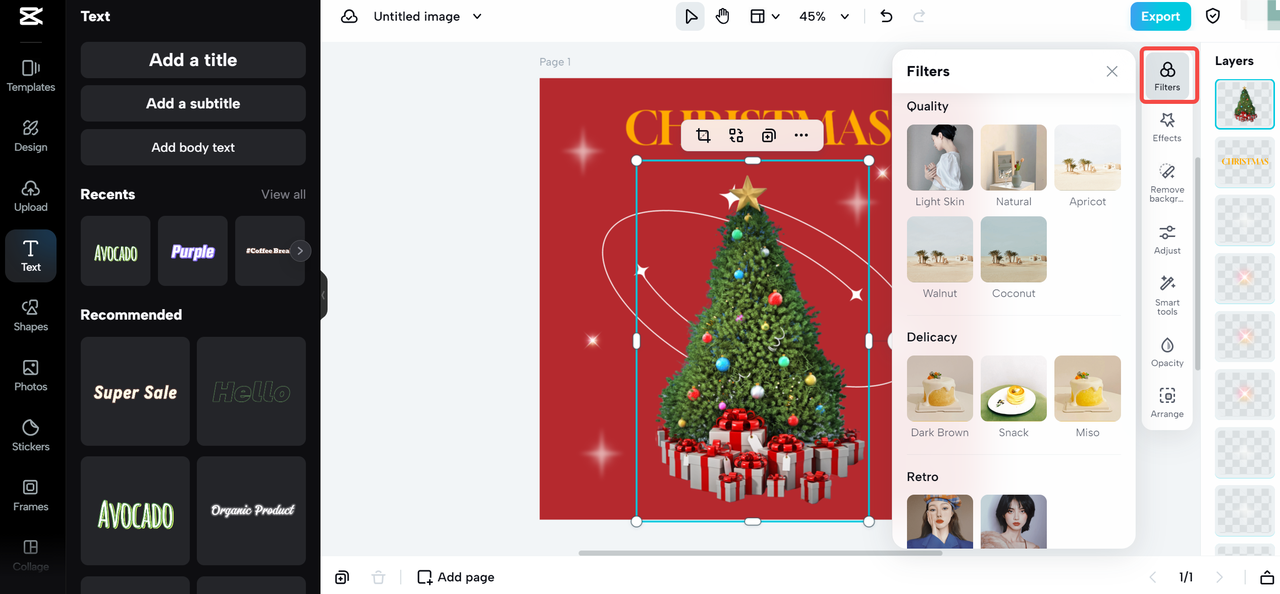The height and width of the screenshot is (594, 1280).
Task: Open the page layout options dropdown
Action: [766, 16]
